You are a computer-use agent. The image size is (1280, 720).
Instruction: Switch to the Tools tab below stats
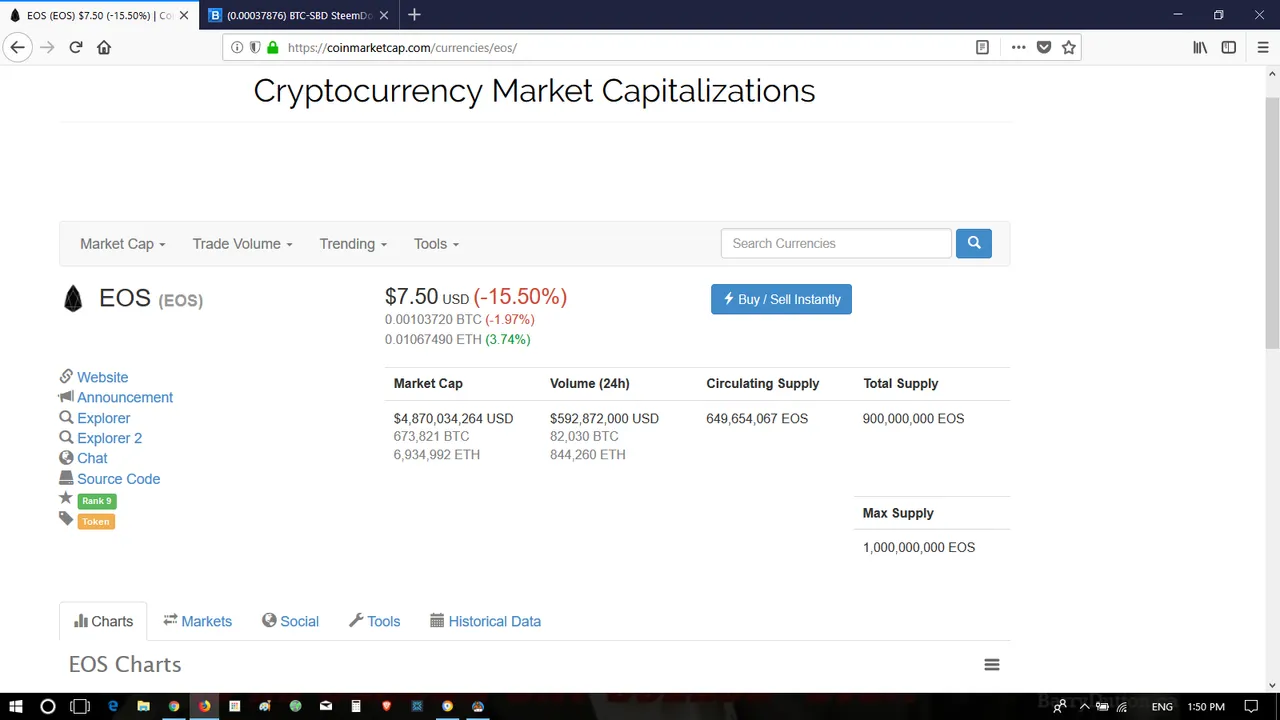point(374,621)
